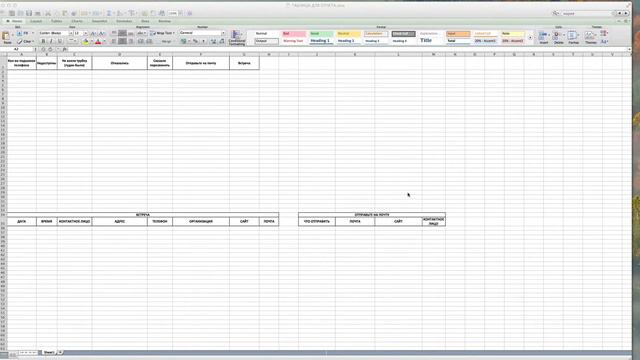Decrease font size with the smaller A icon

click(x=101, y=33)
